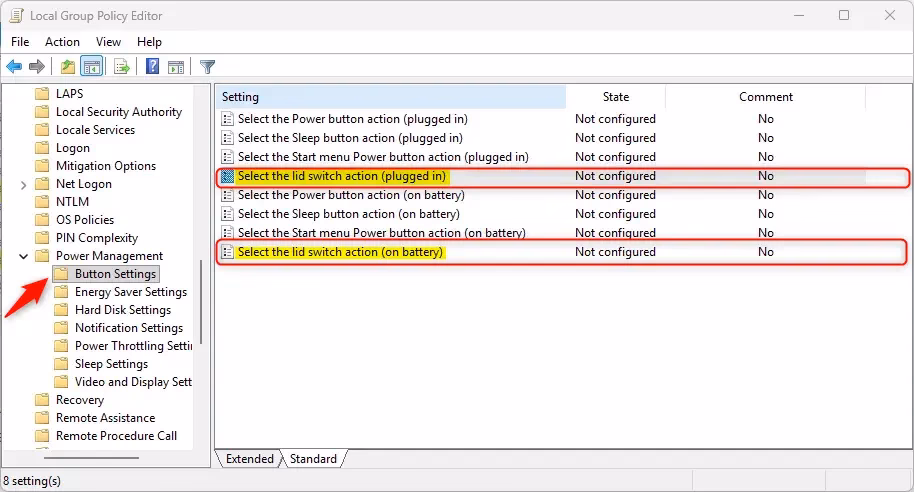Image resolution: width=914 pixels, height=492 pixels.
Task: Open Help via blue question mark icon
Action: 153,67
